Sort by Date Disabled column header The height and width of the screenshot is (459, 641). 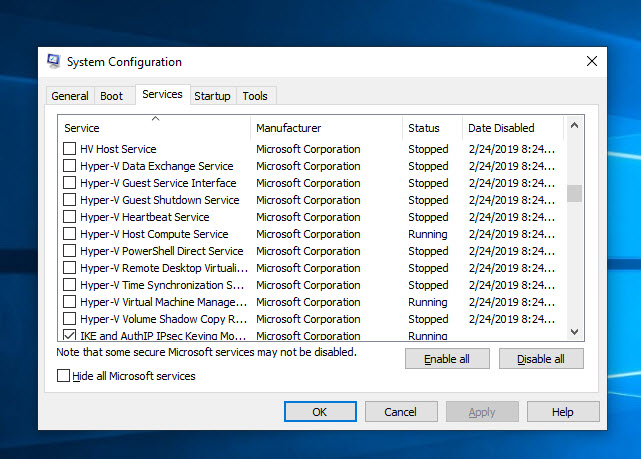coord(513,128)
